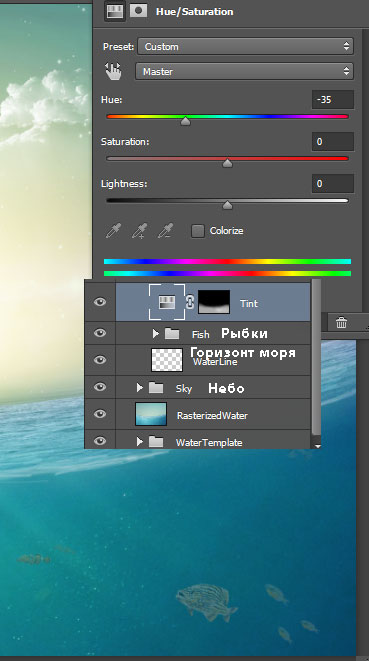Click the link icon between Tint thumbnails

190,302
